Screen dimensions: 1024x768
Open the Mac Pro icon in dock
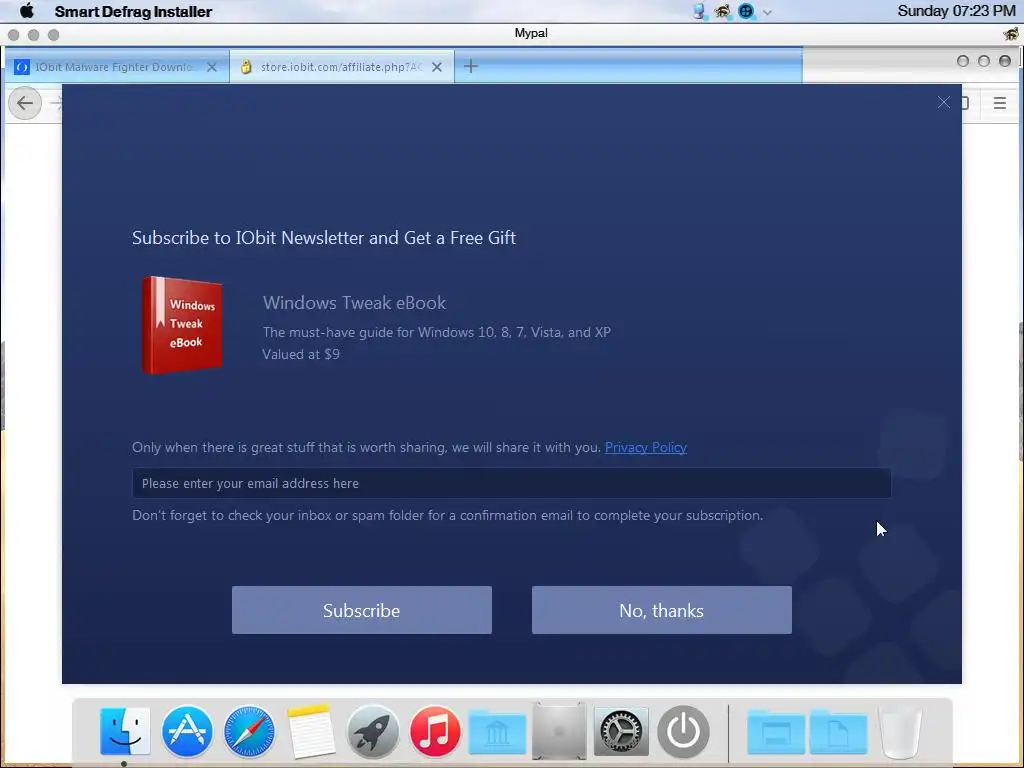click(559, 731)
